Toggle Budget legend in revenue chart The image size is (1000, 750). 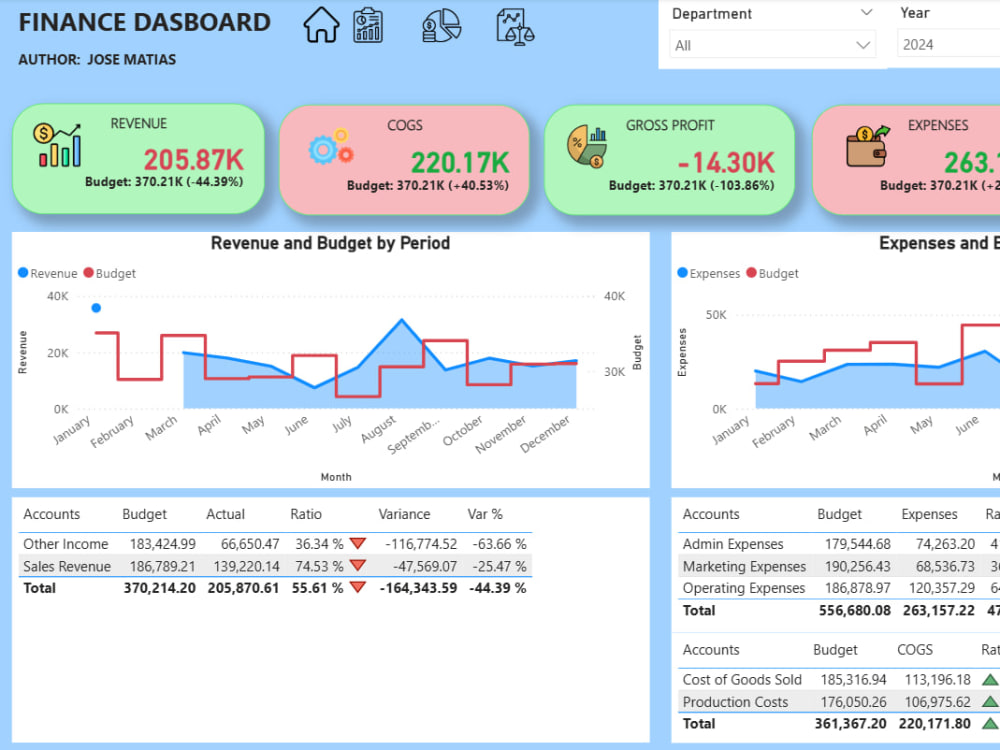pos(110,273)
